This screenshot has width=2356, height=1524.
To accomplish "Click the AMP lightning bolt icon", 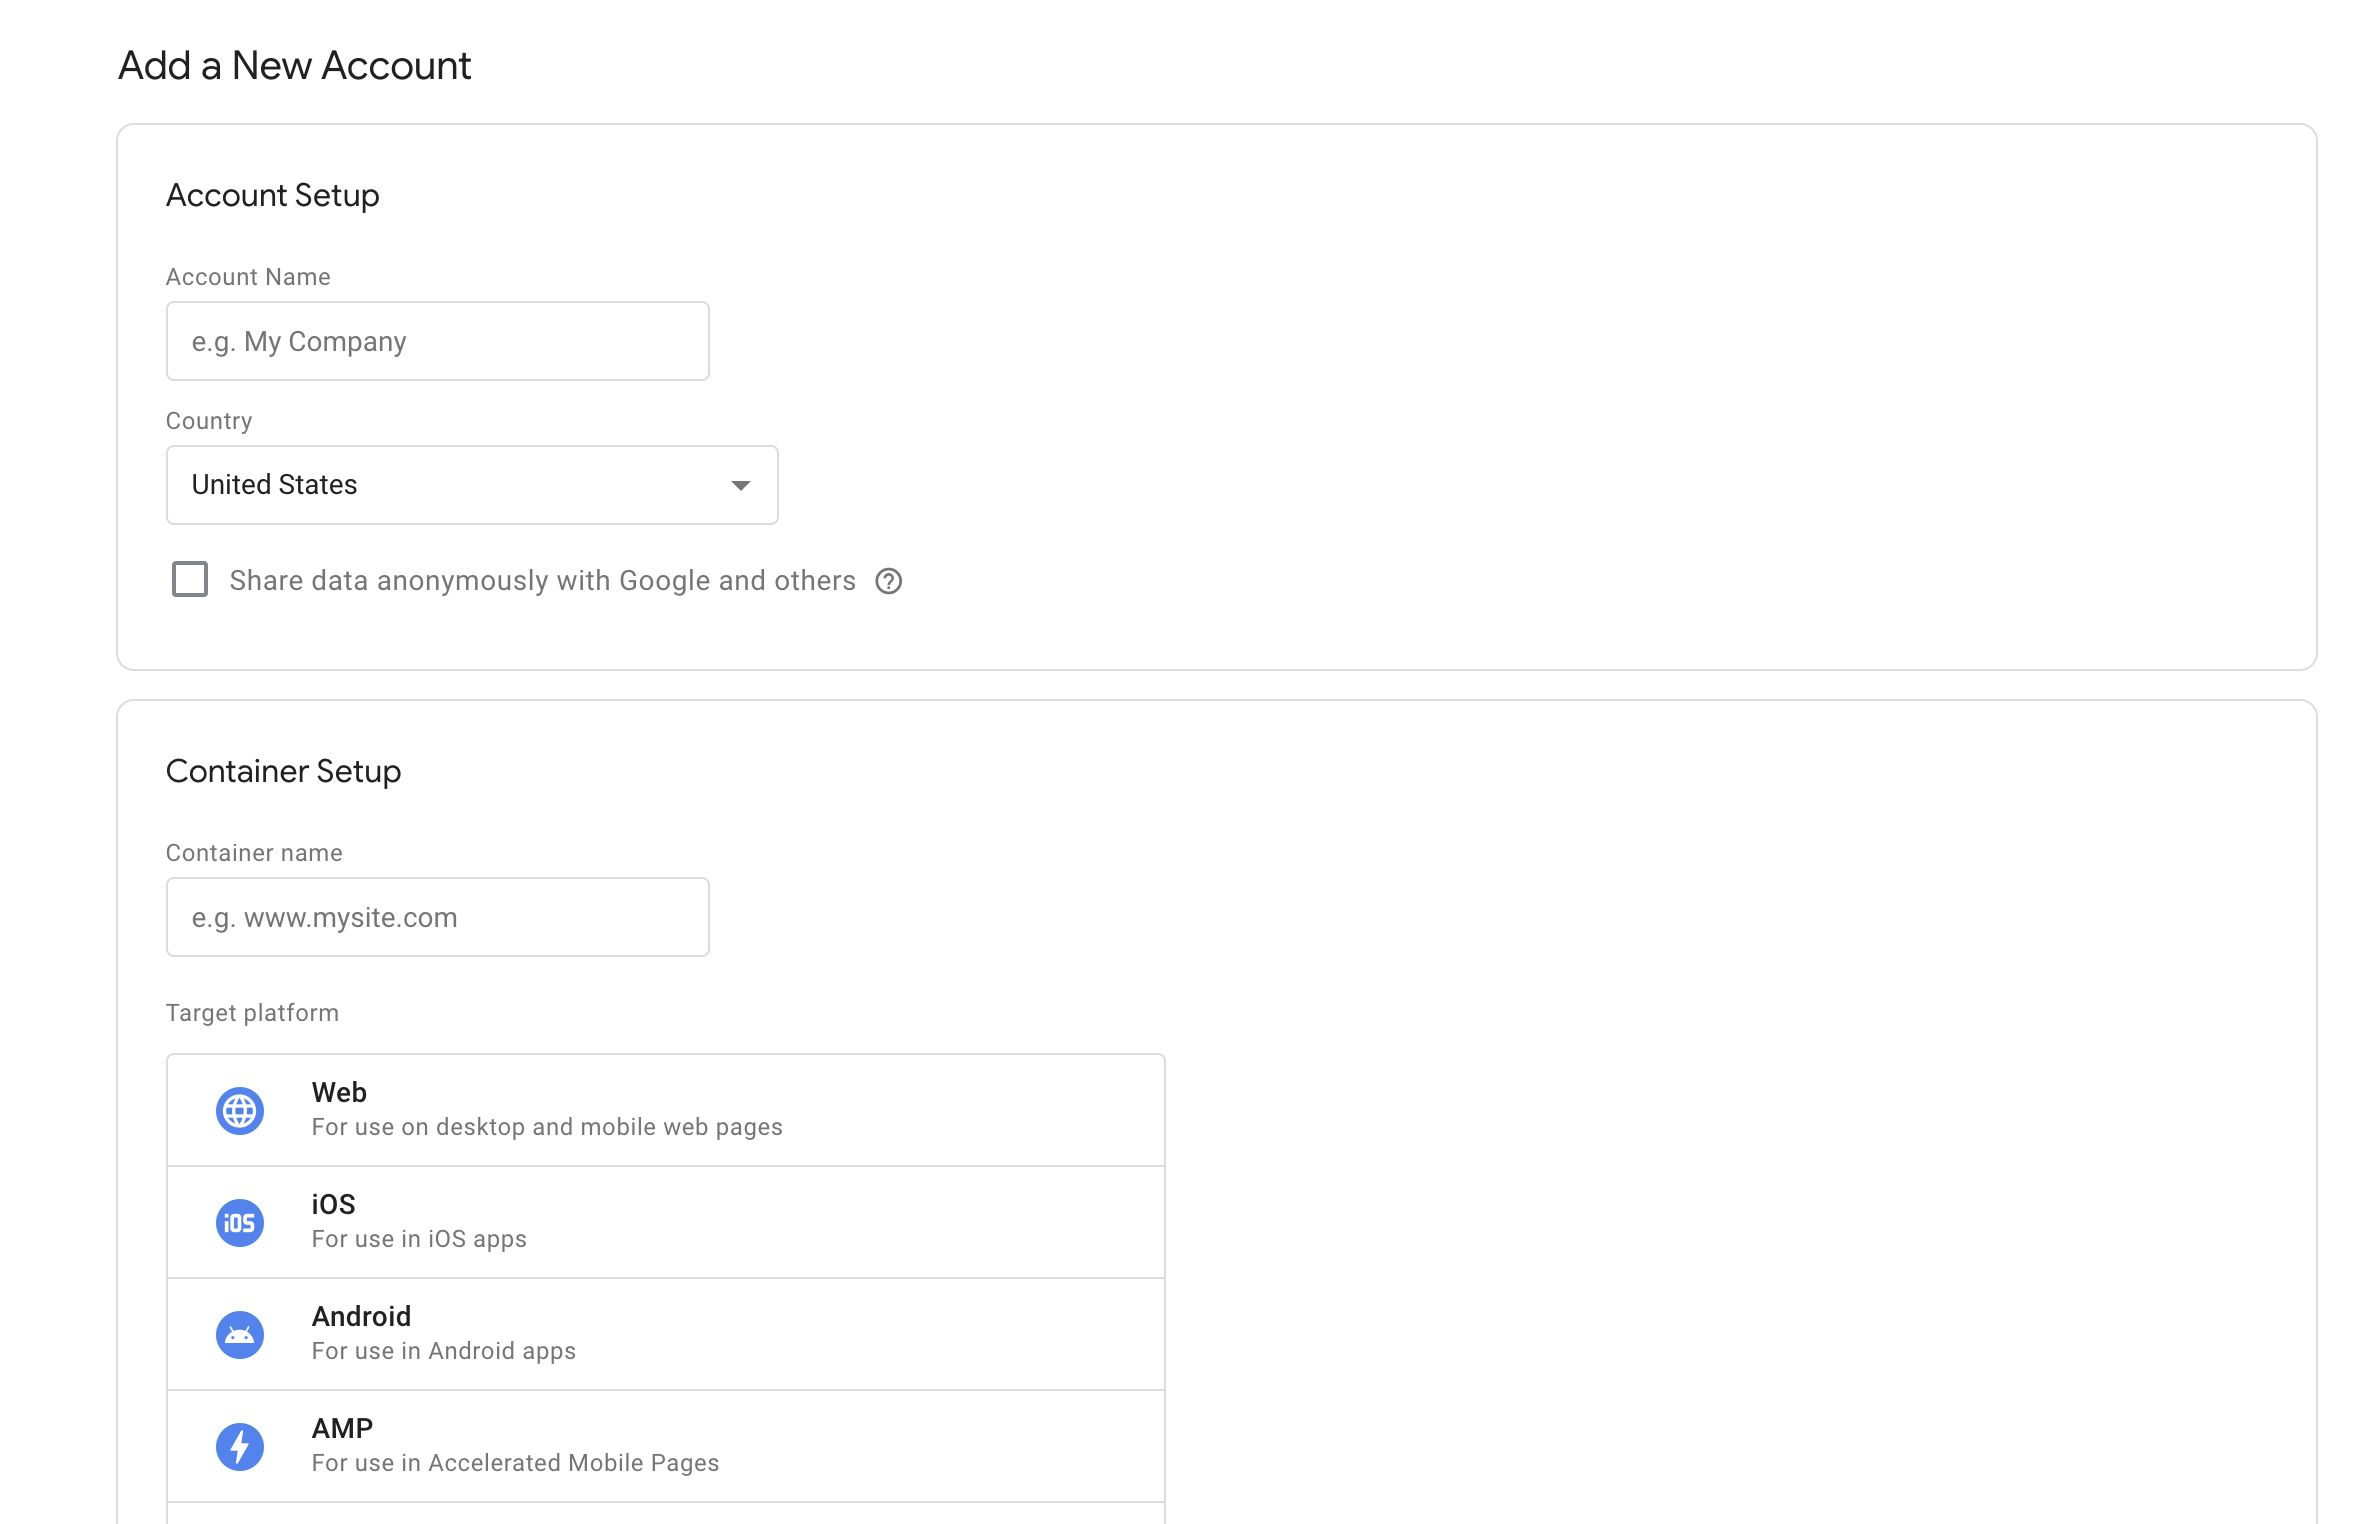I will tap(240, 1446).
